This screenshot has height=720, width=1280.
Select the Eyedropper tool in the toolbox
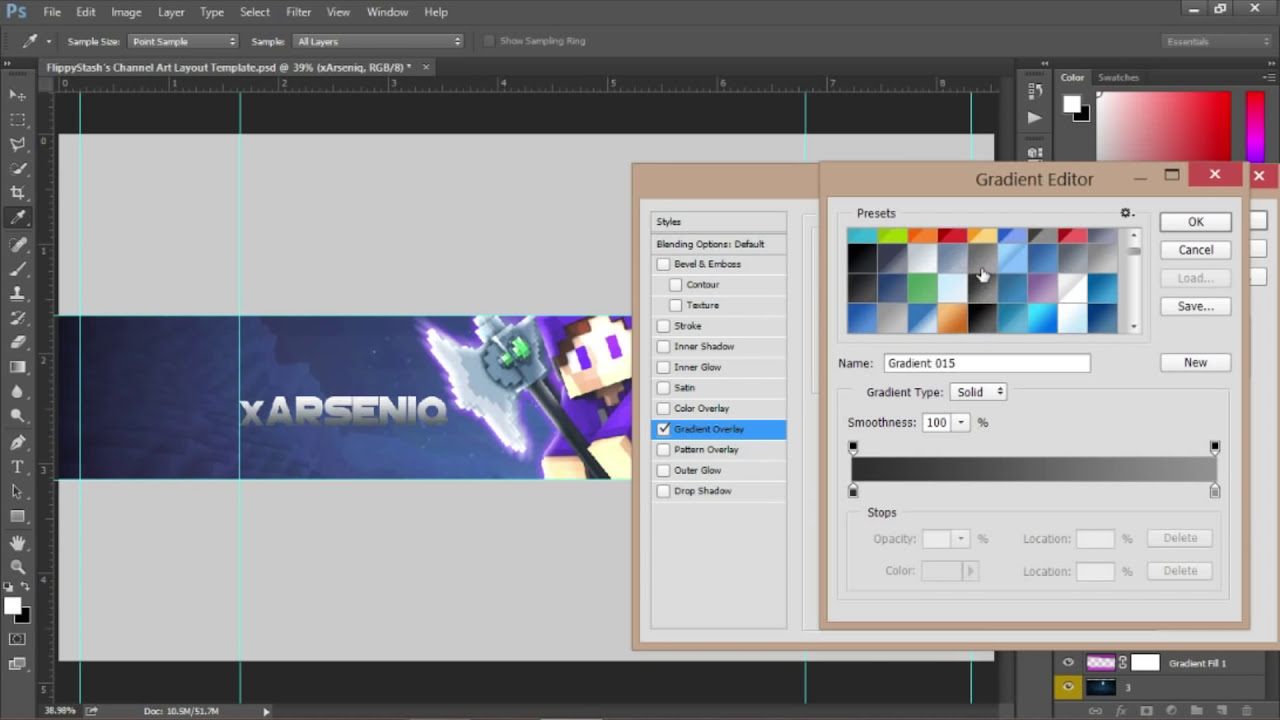pos(17,218)
